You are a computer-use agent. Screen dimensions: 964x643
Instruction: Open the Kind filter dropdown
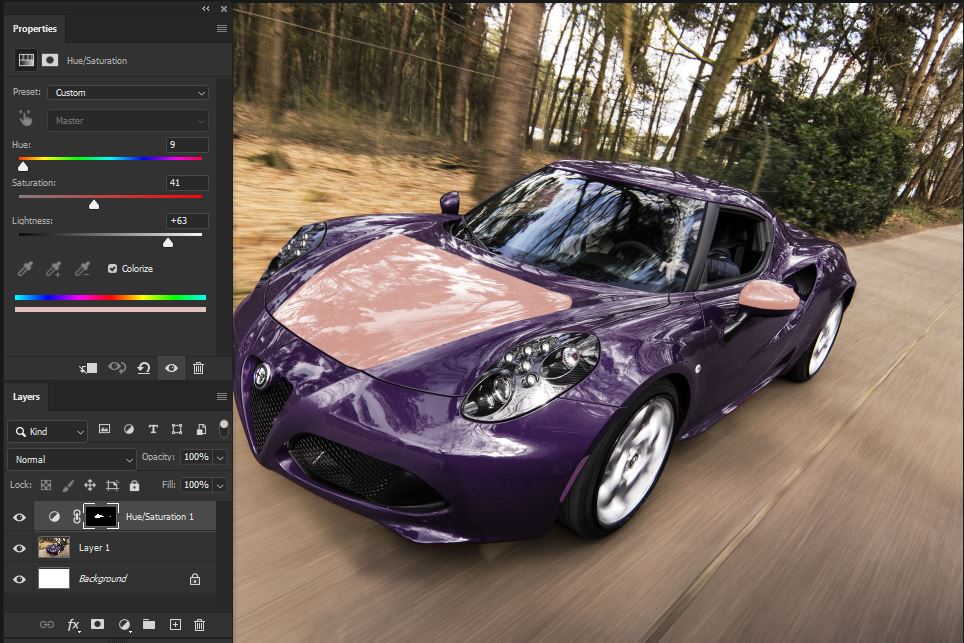[47, 432]
